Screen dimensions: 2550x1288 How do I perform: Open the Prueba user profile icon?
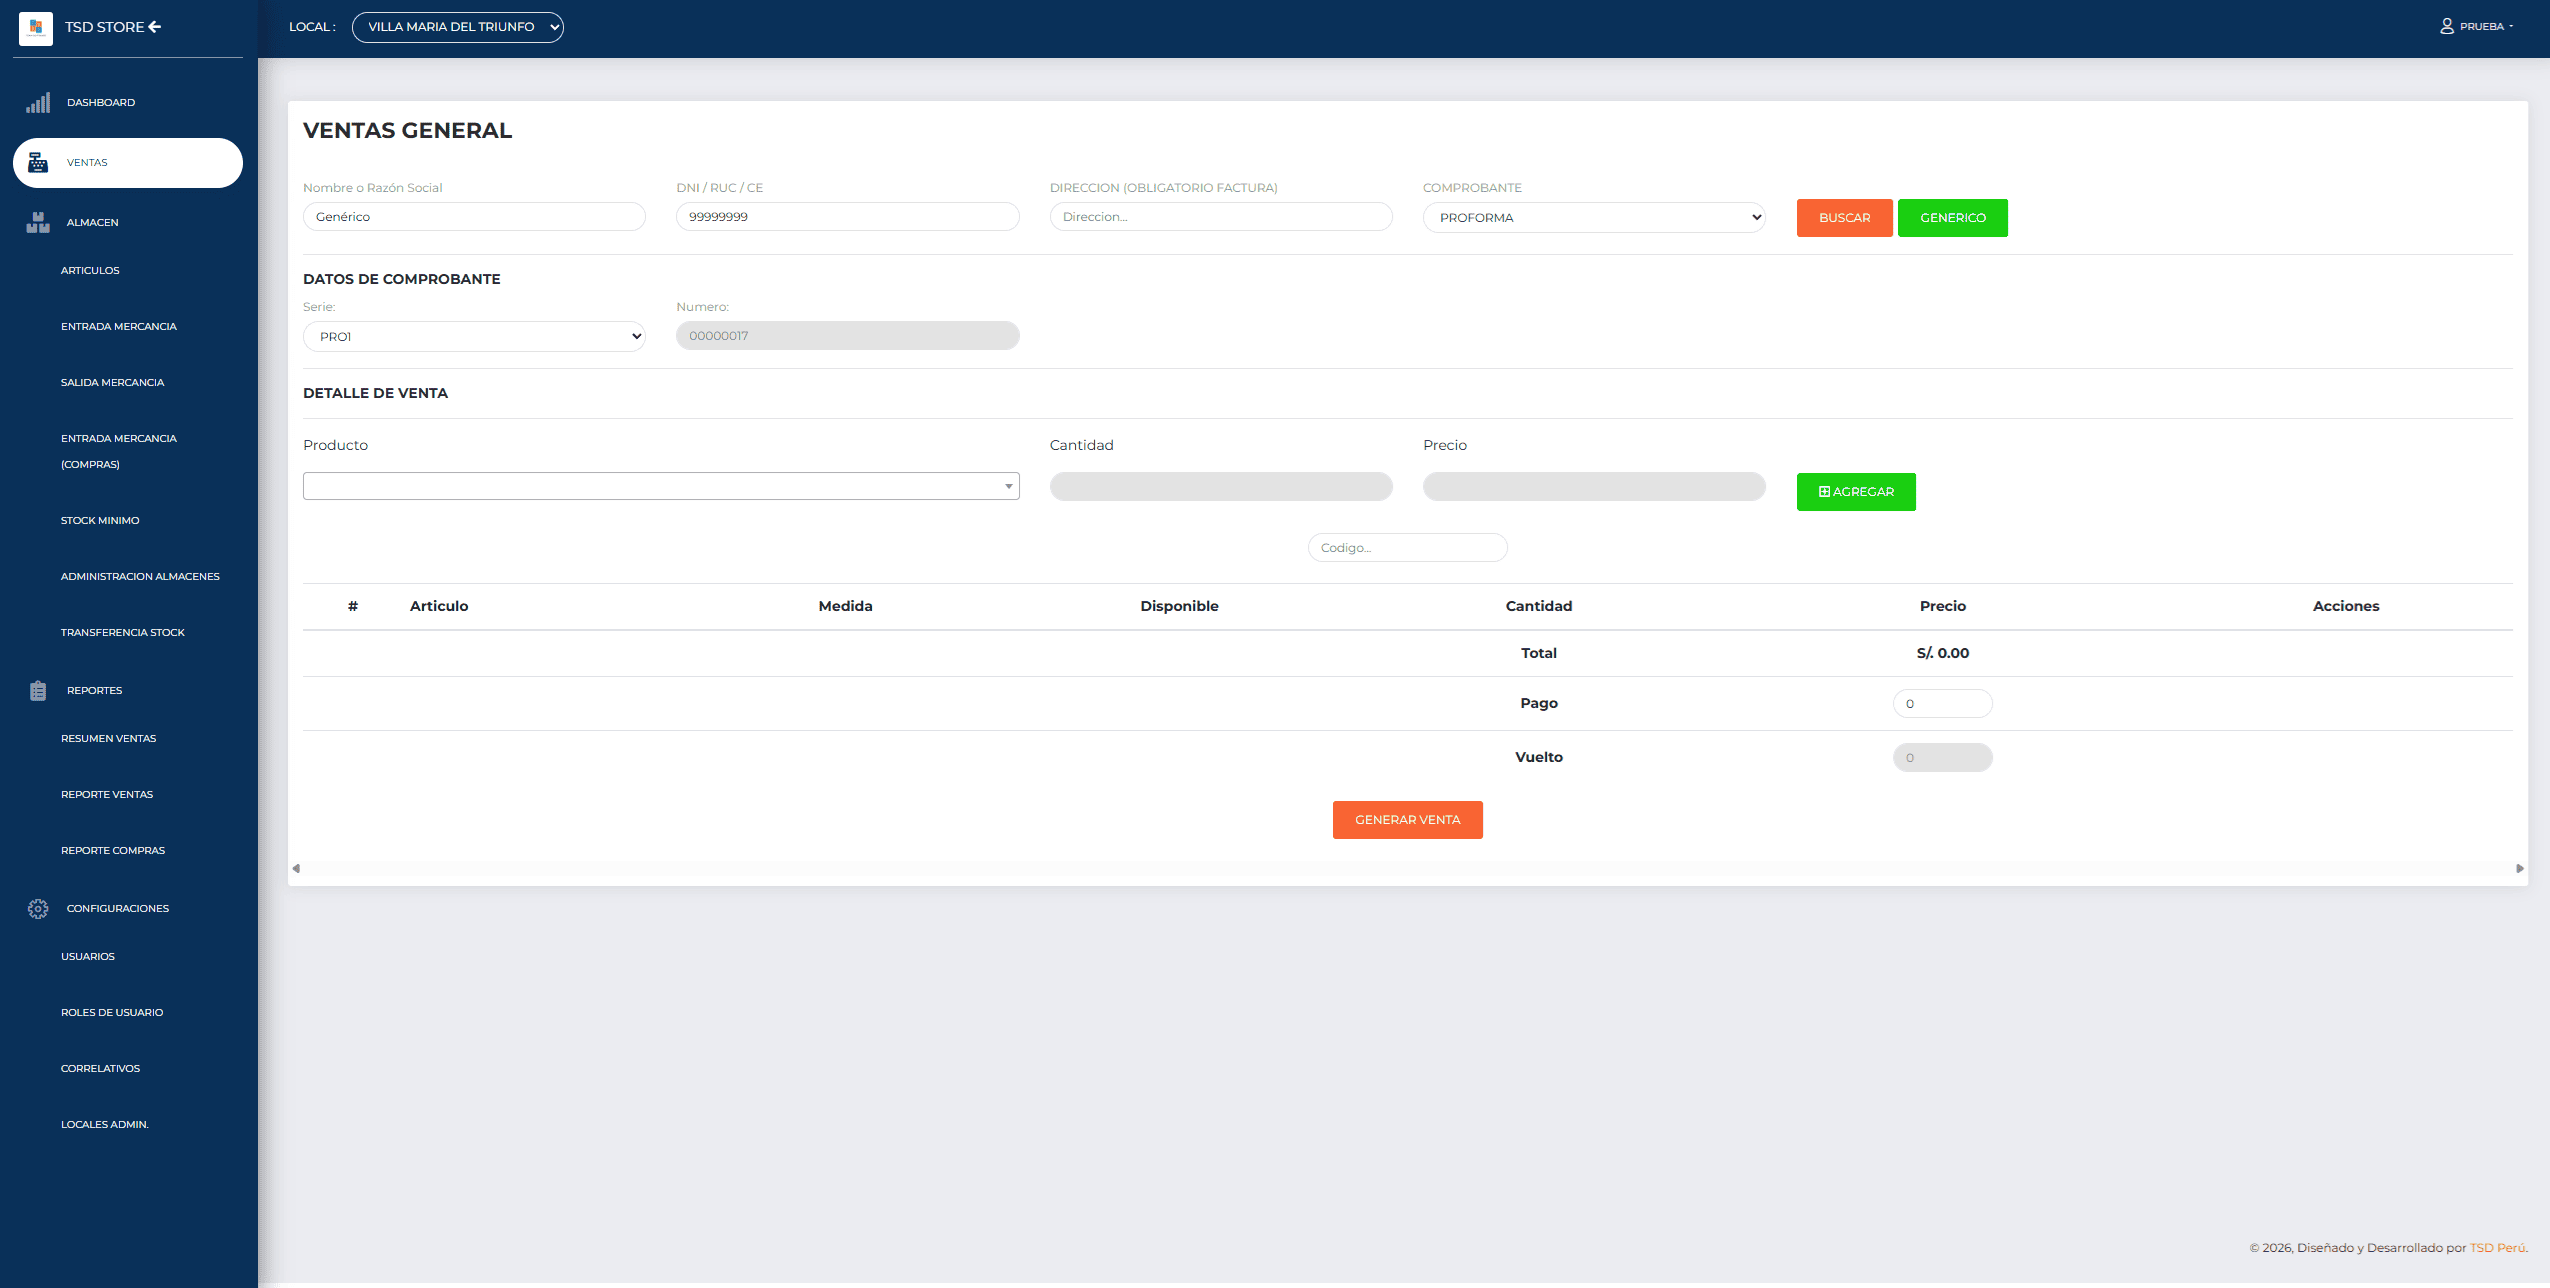2446,27
